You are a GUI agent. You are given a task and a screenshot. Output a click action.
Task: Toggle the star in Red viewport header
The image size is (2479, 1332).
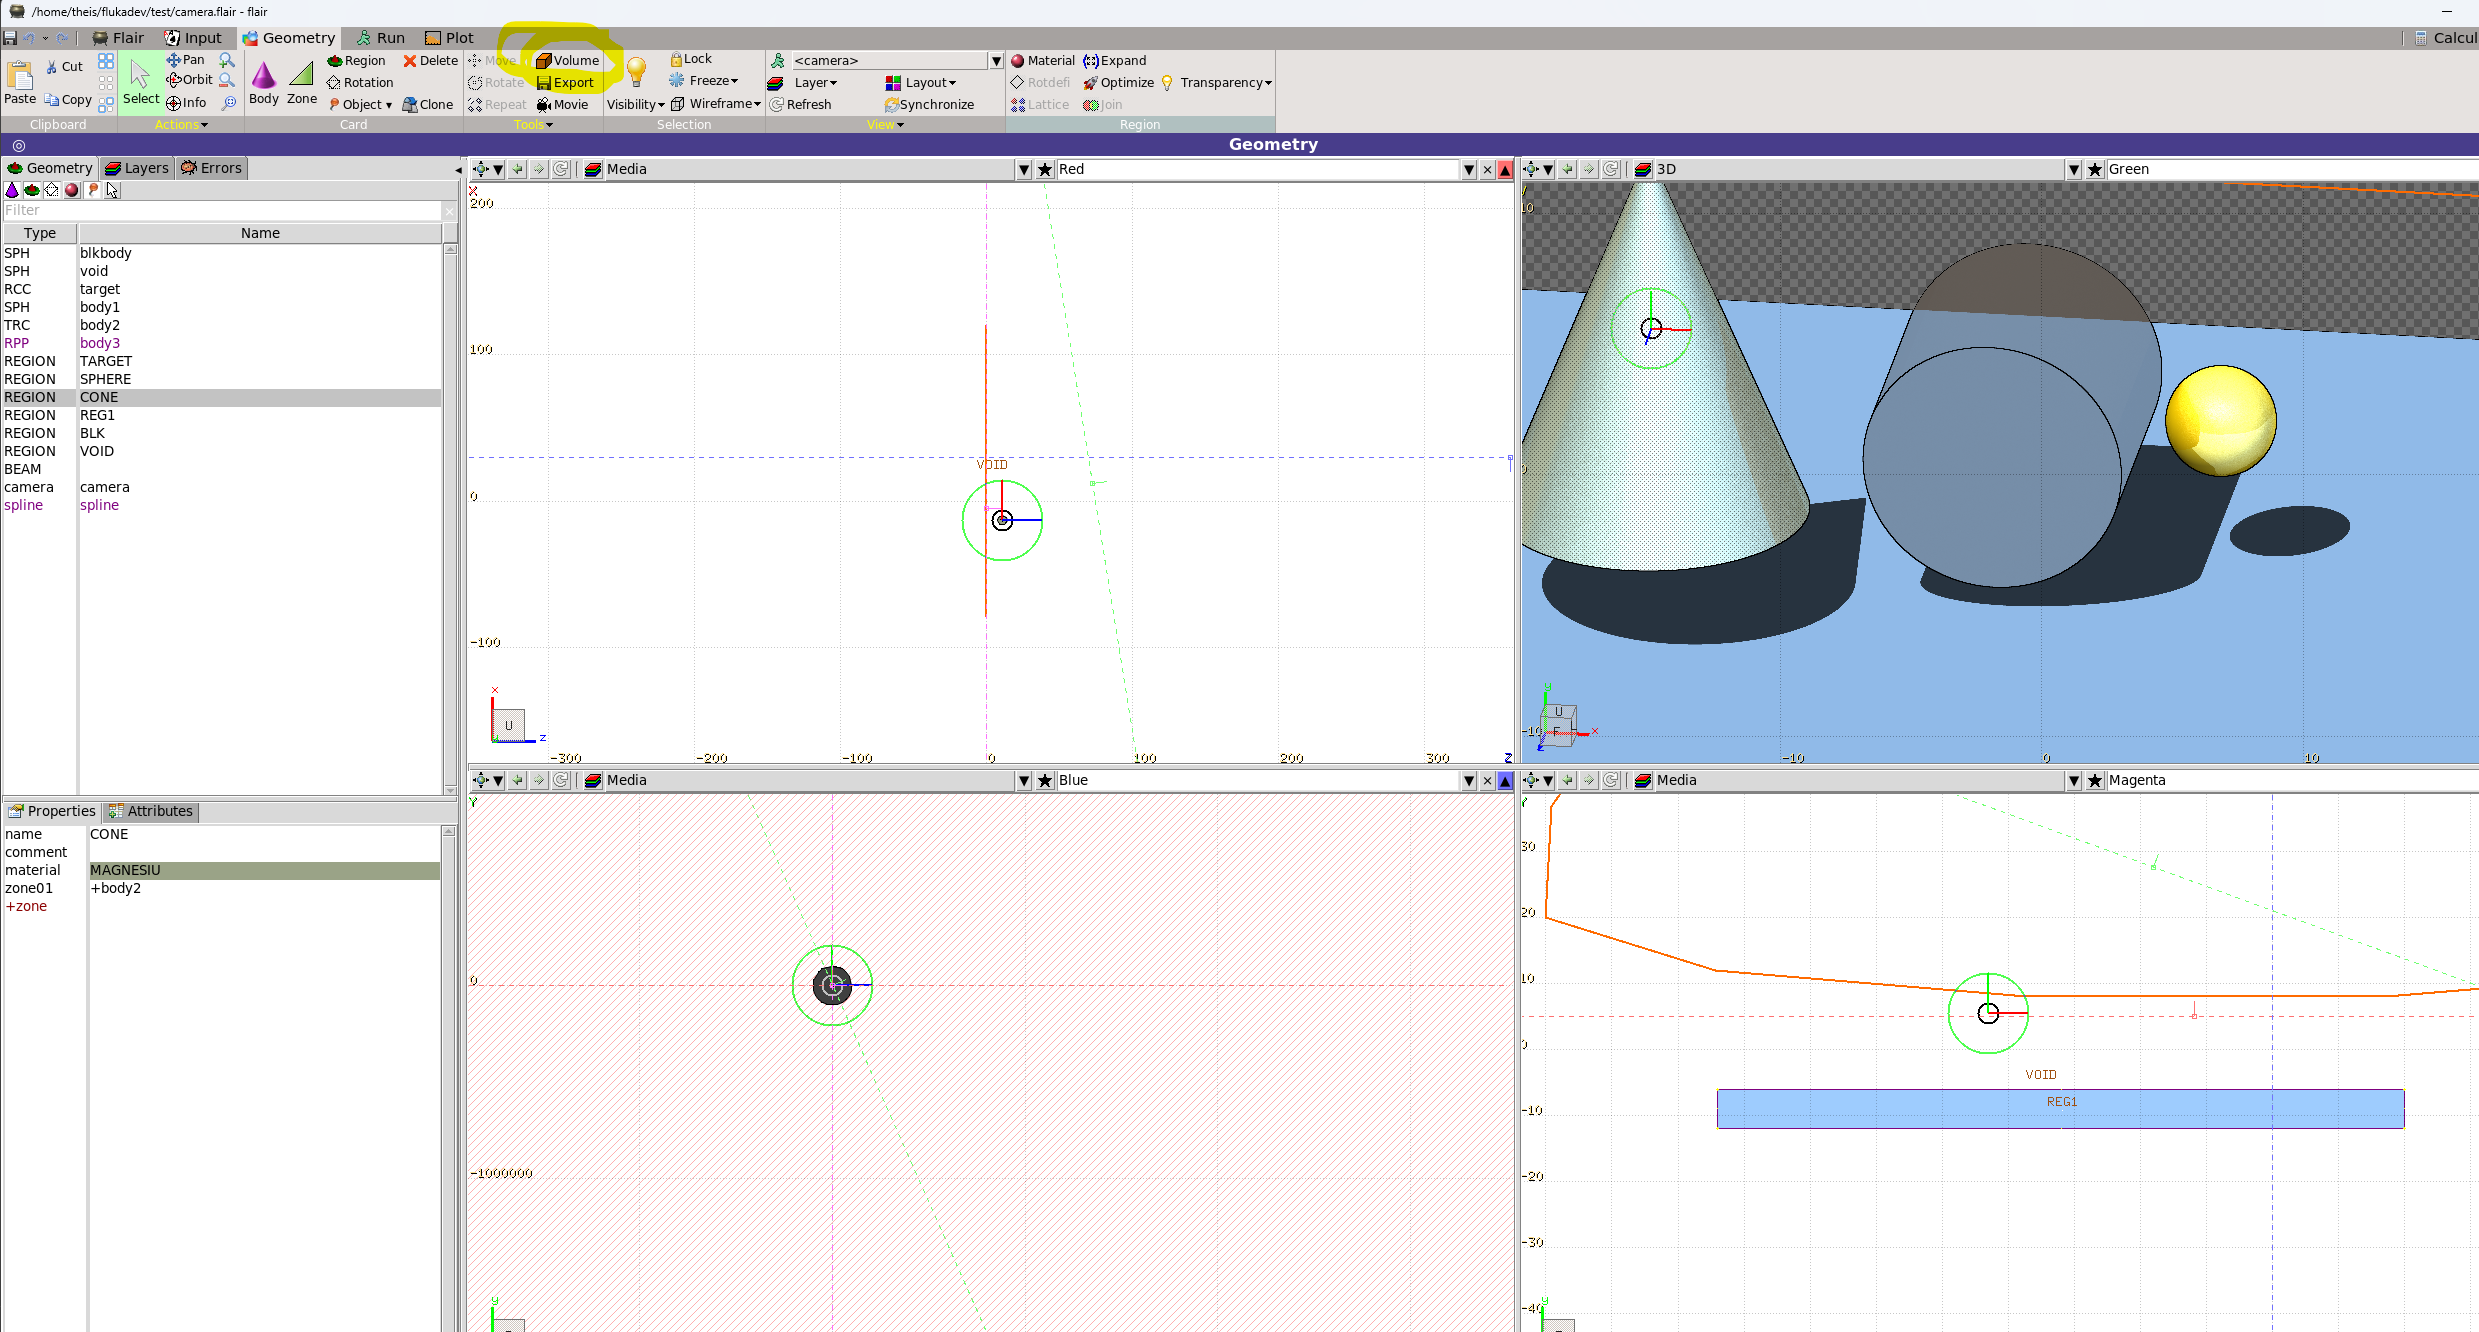pyautogui.click(x=1045, y=170)
